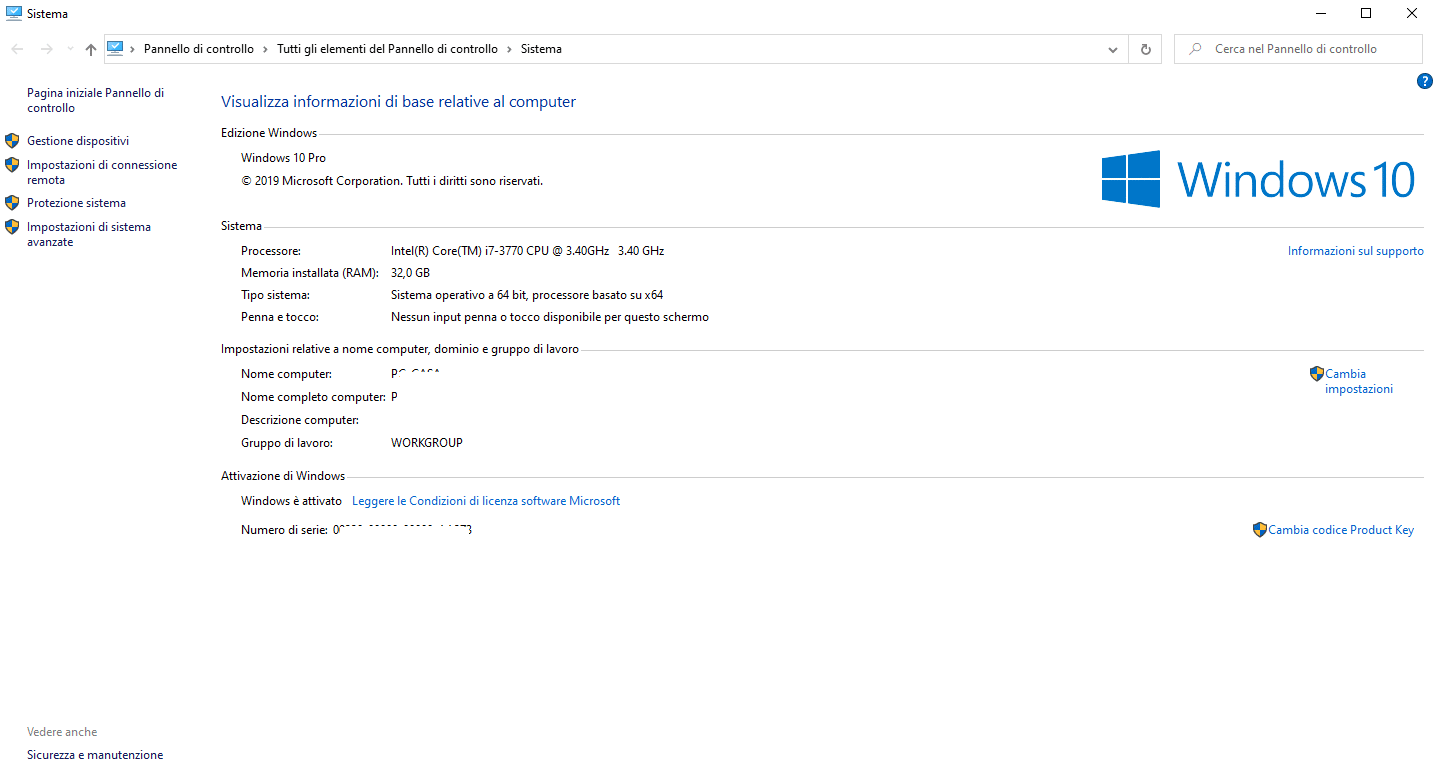Open Sicurezza e manutenzione link
Screen dimensions: 1434x778
95,755
